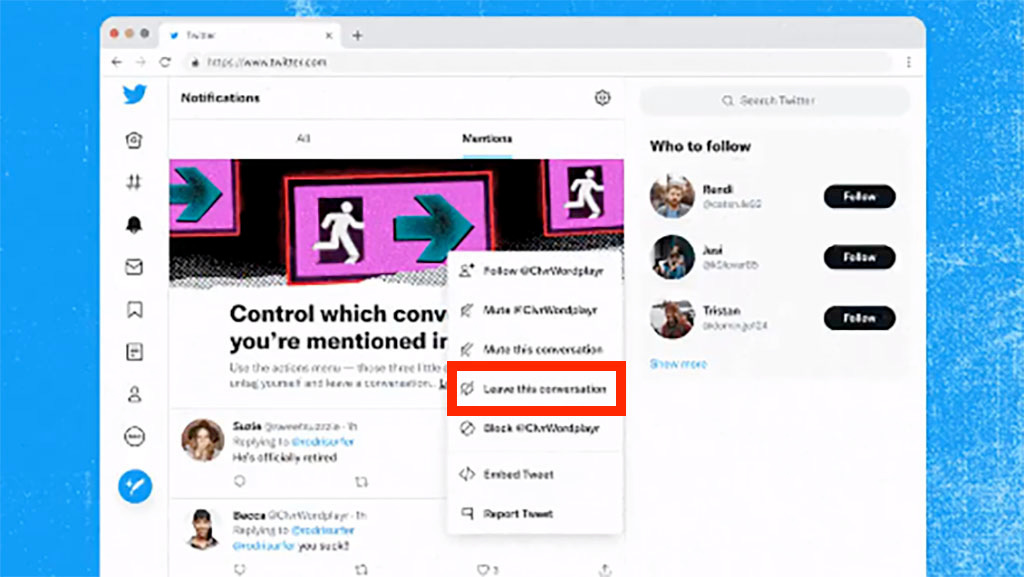The image size is (1024, 577).
Task: Click browser back arrow
Action: click(116, 62)
